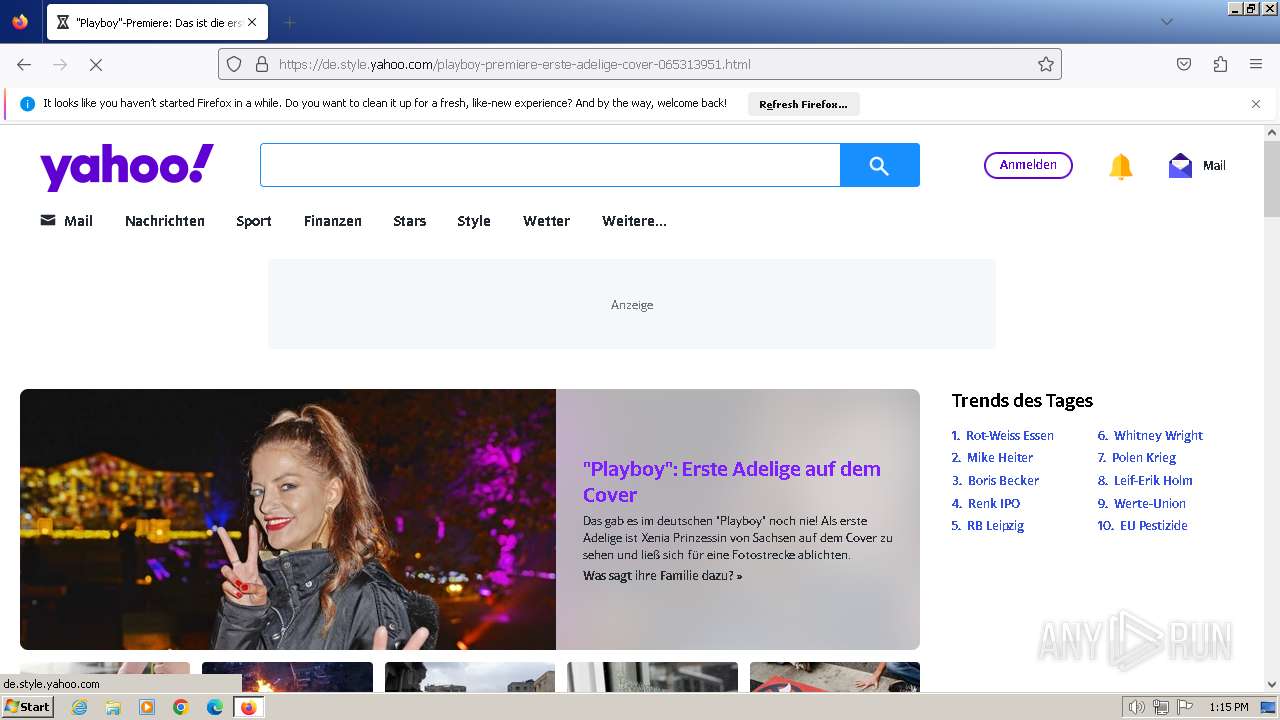Bookmark this page with the star

tap(1046, 64)
